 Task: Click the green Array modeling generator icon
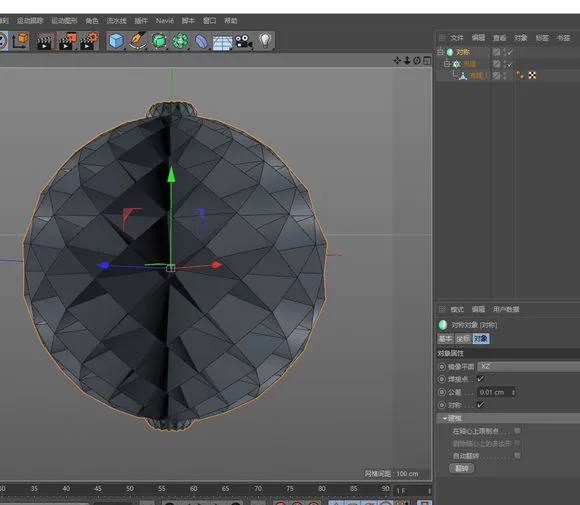click(180, 41)
